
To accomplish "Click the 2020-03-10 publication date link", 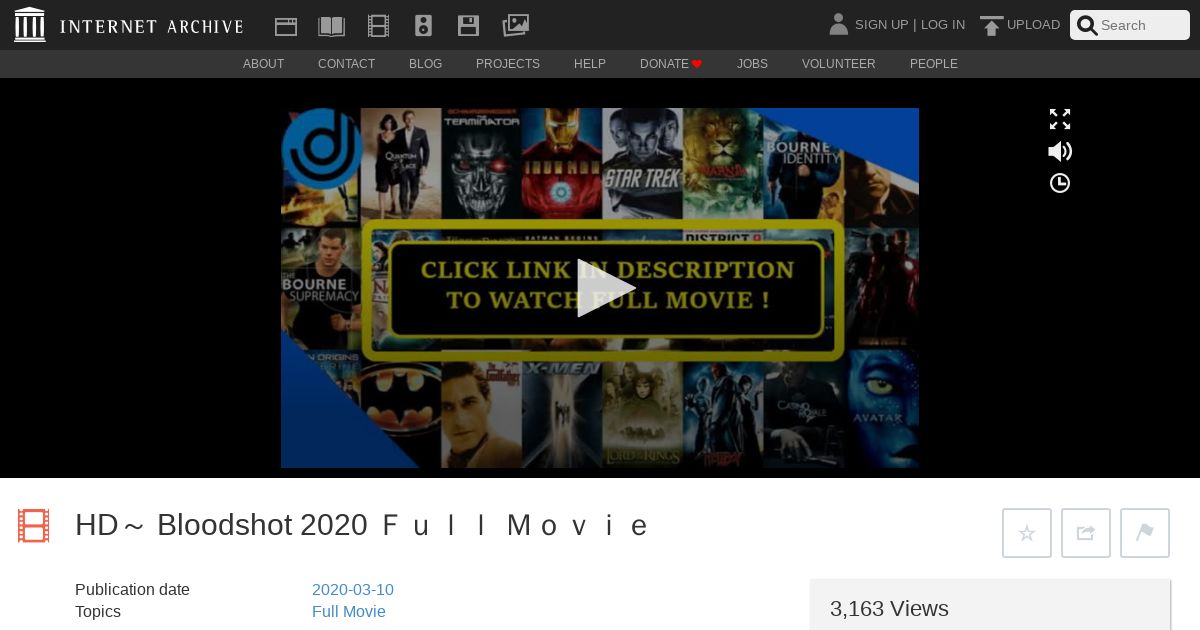I will (353, 590).
